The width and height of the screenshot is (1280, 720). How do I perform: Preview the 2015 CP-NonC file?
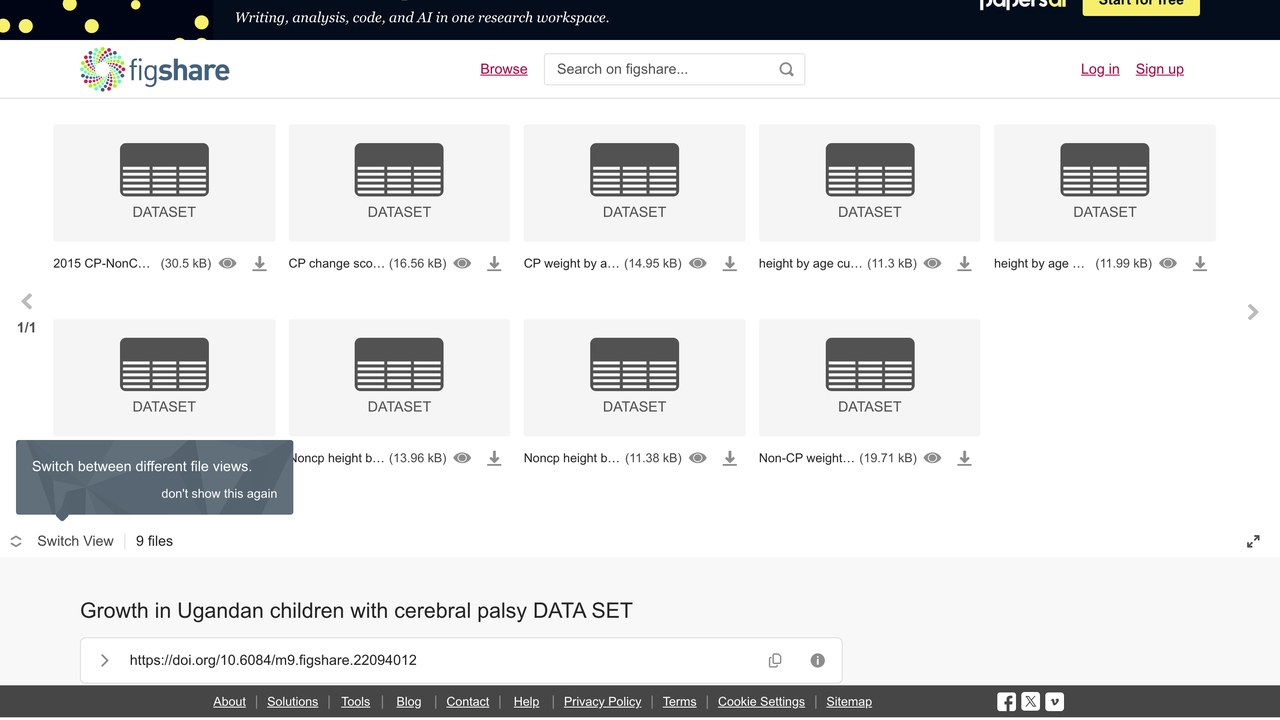pos(228,264)
